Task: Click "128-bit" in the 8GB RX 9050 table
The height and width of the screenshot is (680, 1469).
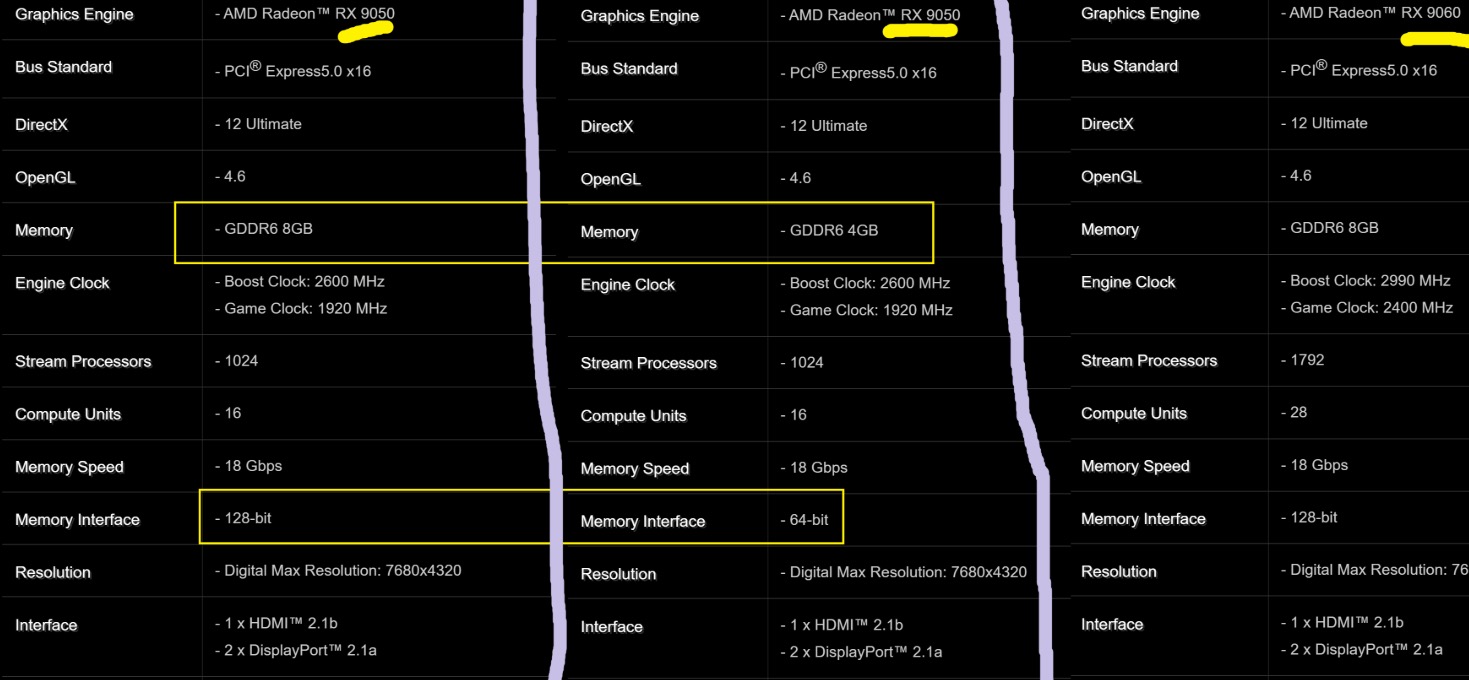Action: 248,518
